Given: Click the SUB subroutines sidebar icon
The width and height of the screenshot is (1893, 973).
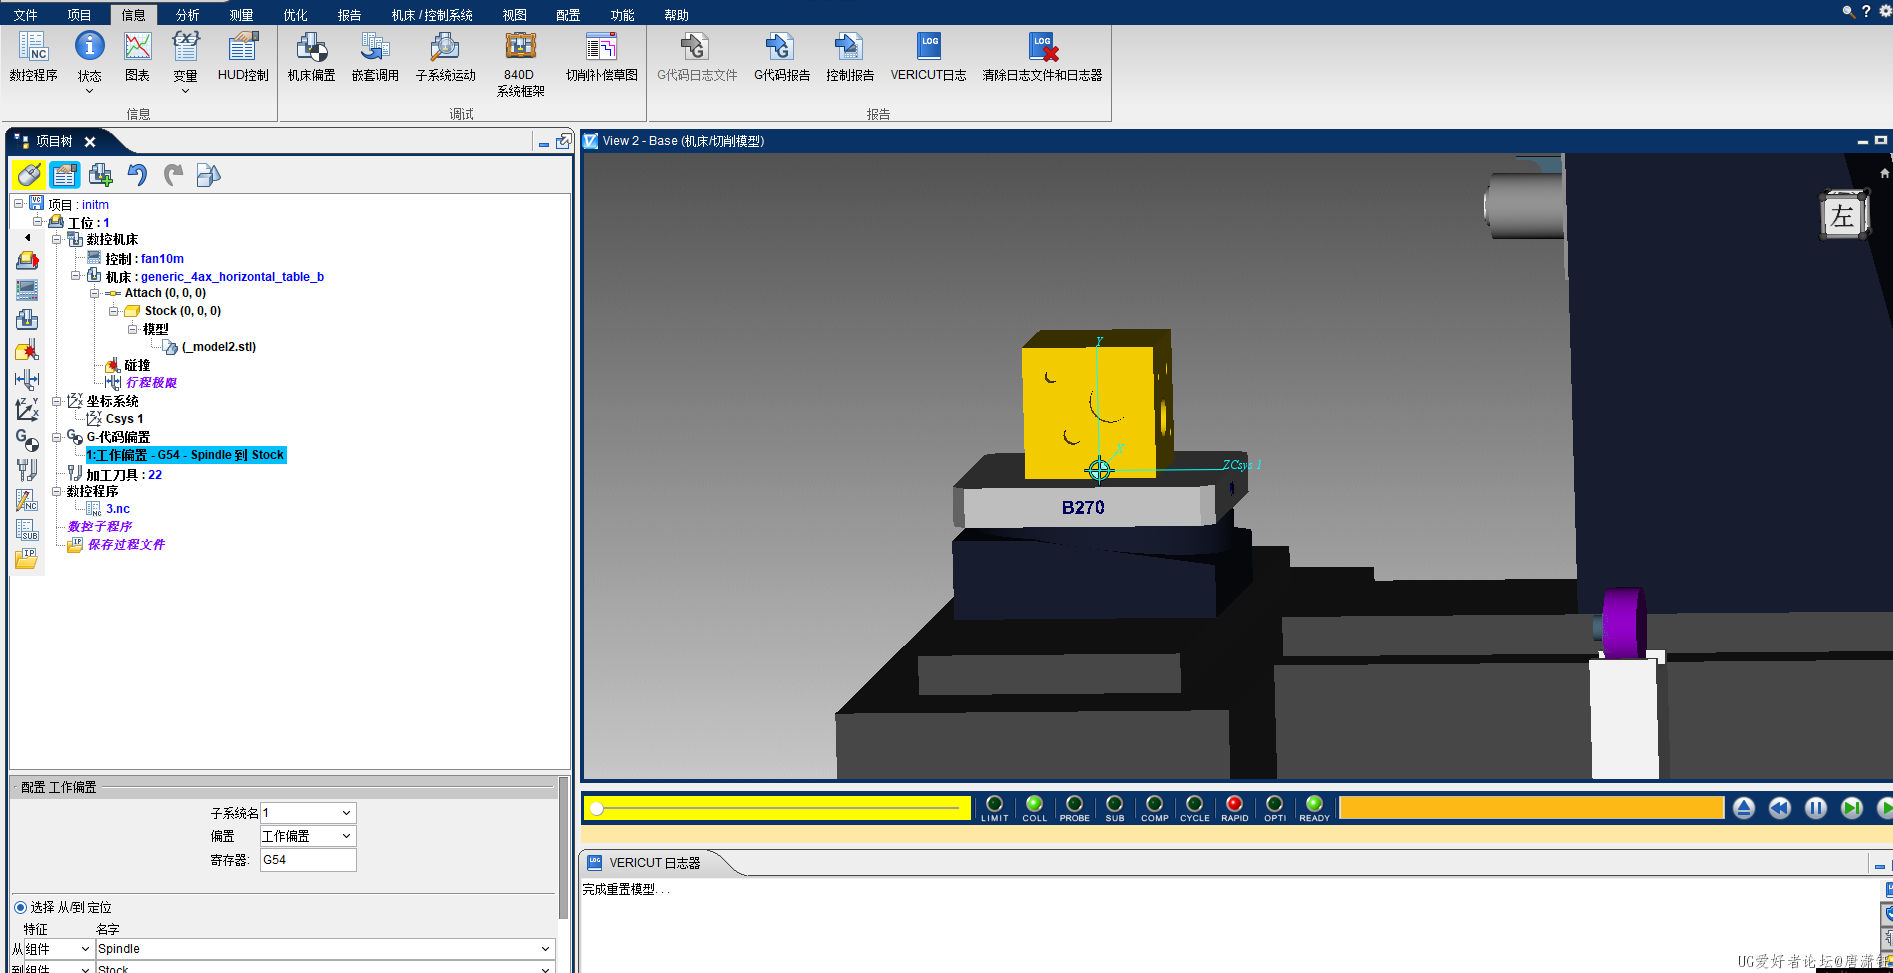Looking at the screenshot, I should coord(27,530).
